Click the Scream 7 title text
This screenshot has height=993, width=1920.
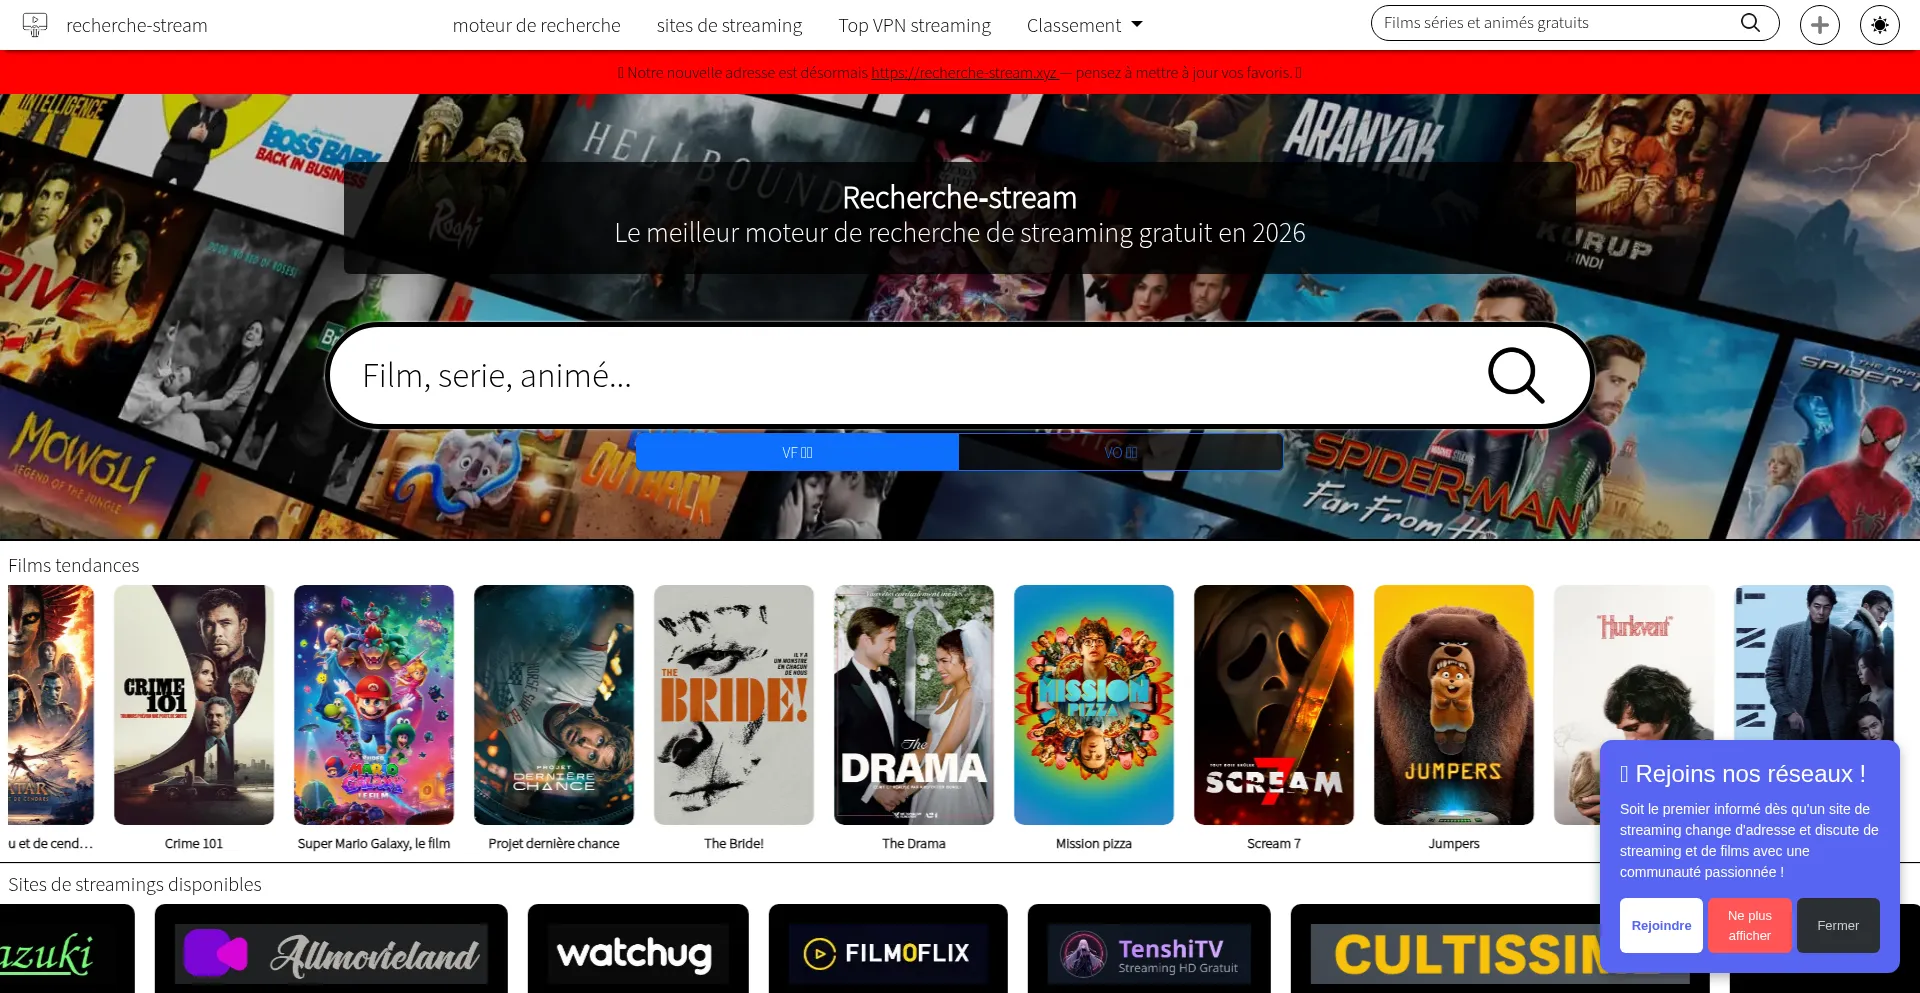pyautogui.click(x=1274, y=843)
